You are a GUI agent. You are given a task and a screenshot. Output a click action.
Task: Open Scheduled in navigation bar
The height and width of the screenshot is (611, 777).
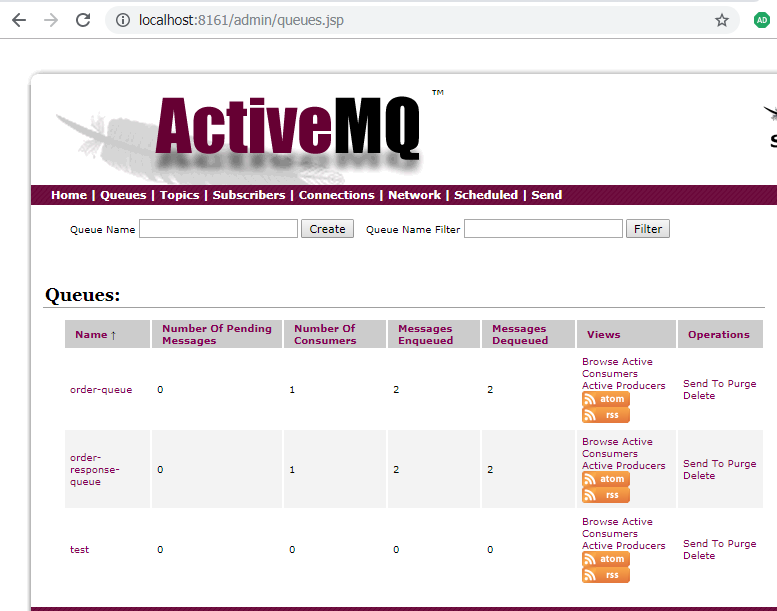(x=486, y=195)
